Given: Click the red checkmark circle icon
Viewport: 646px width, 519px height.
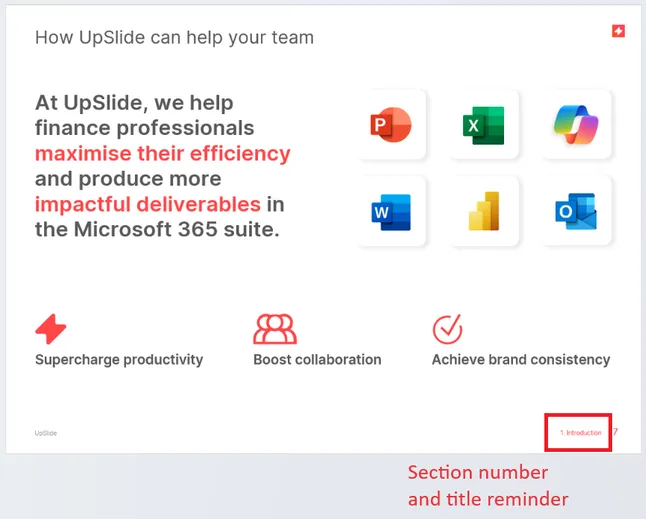Looking at the screenshot, I should pos(447,329).
